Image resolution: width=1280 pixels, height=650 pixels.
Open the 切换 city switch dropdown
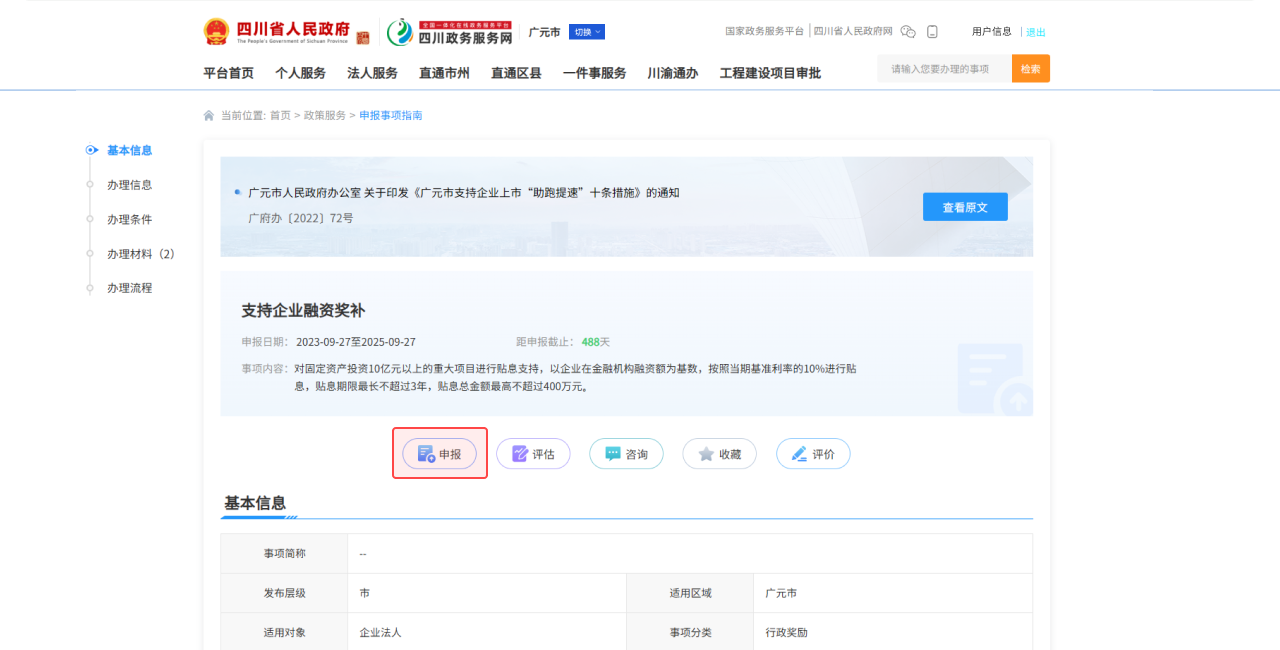click(587, 32)
